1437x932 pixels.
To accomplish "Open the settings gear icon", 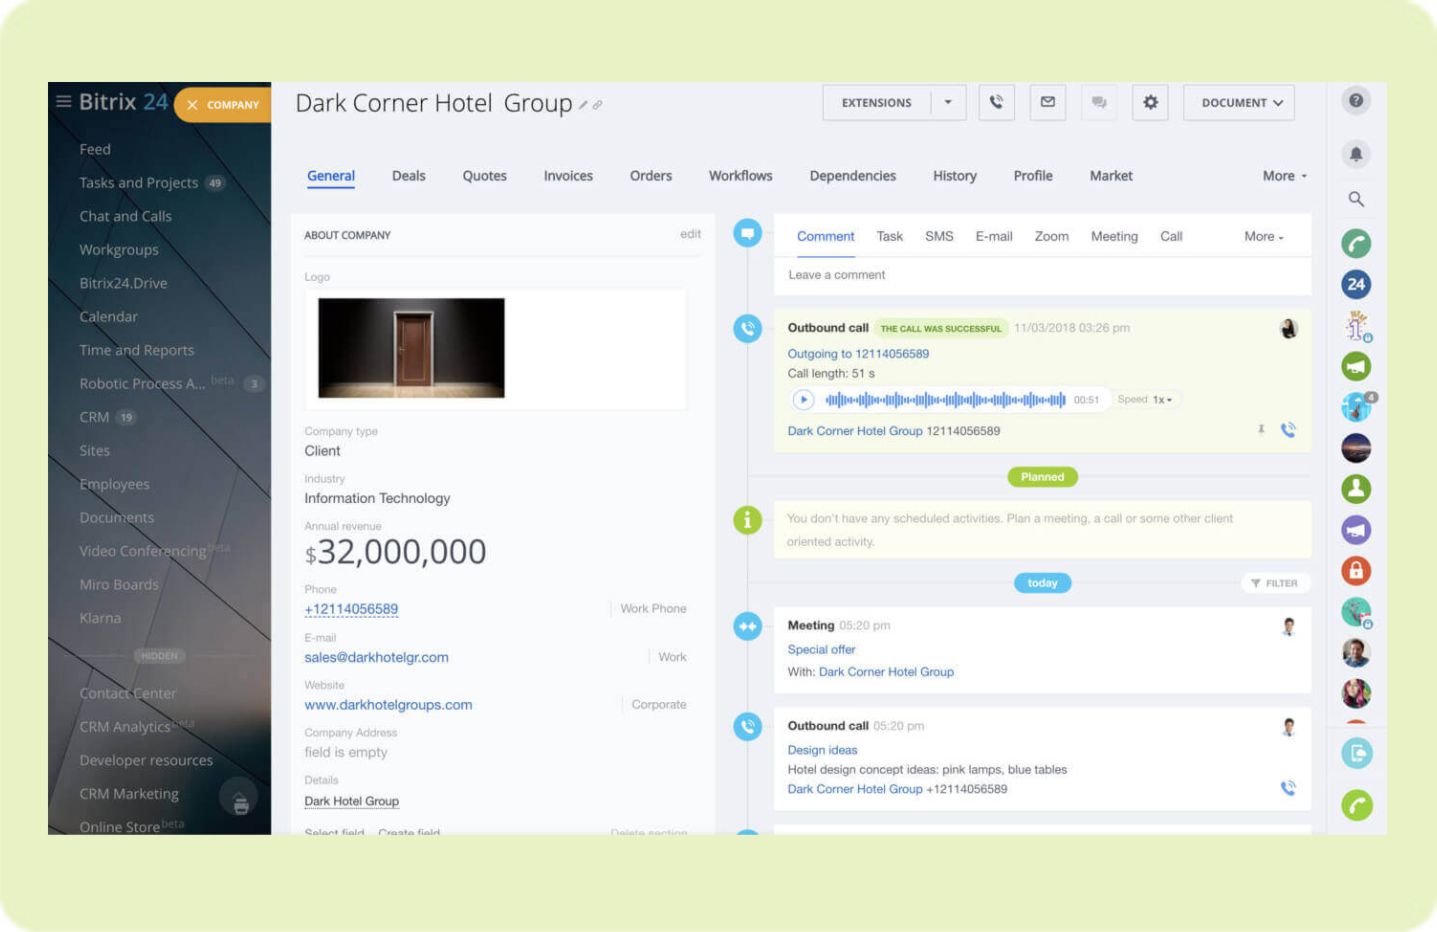I will pos(1150,102).
